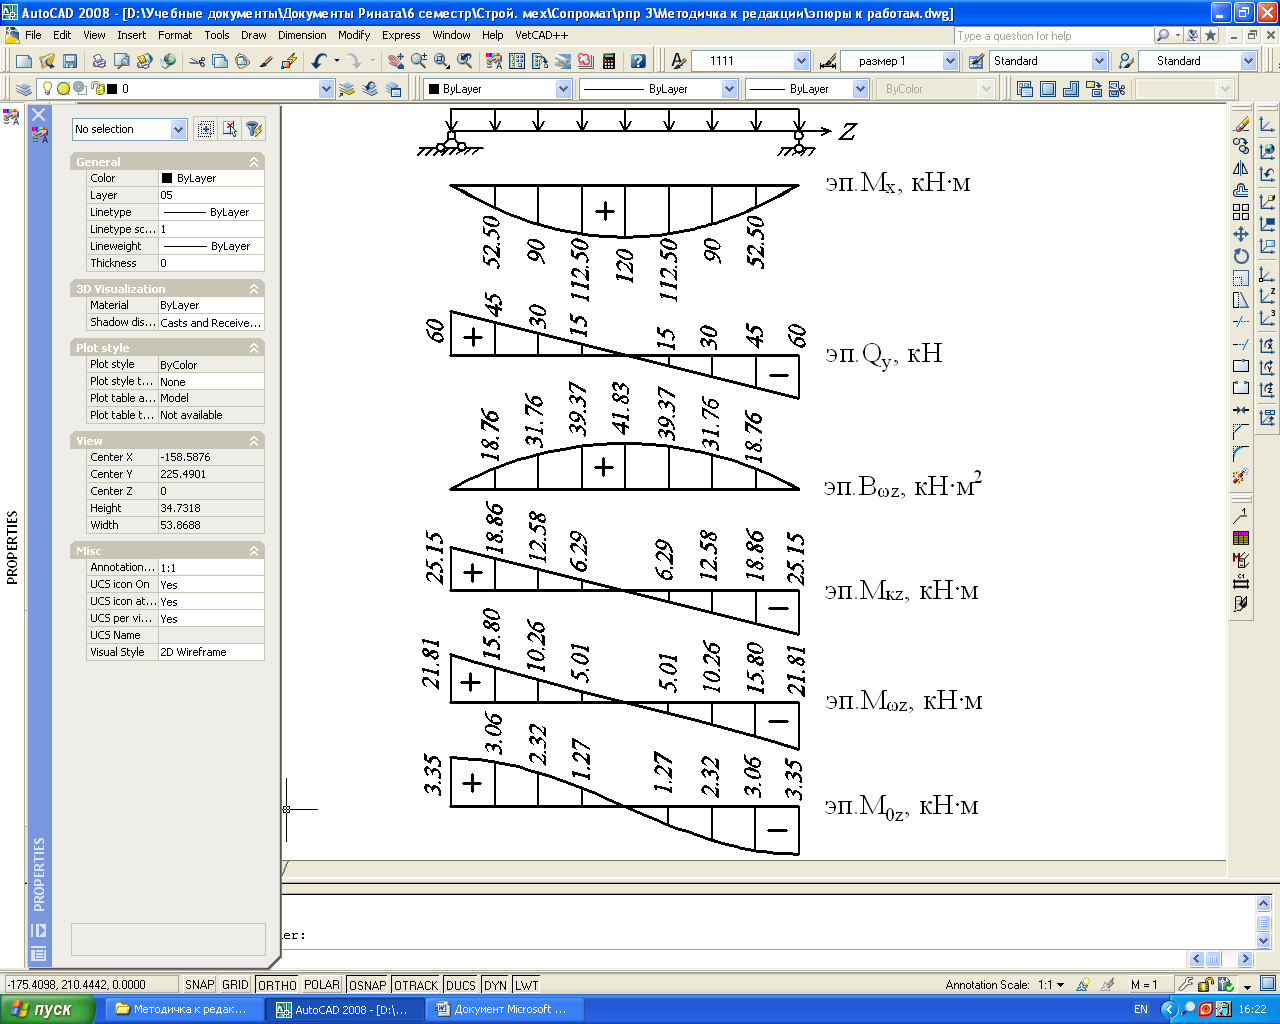Open the QuickCalc calculator icon
Viewport: 1280px width, 1024px height.
click(609, 61)
